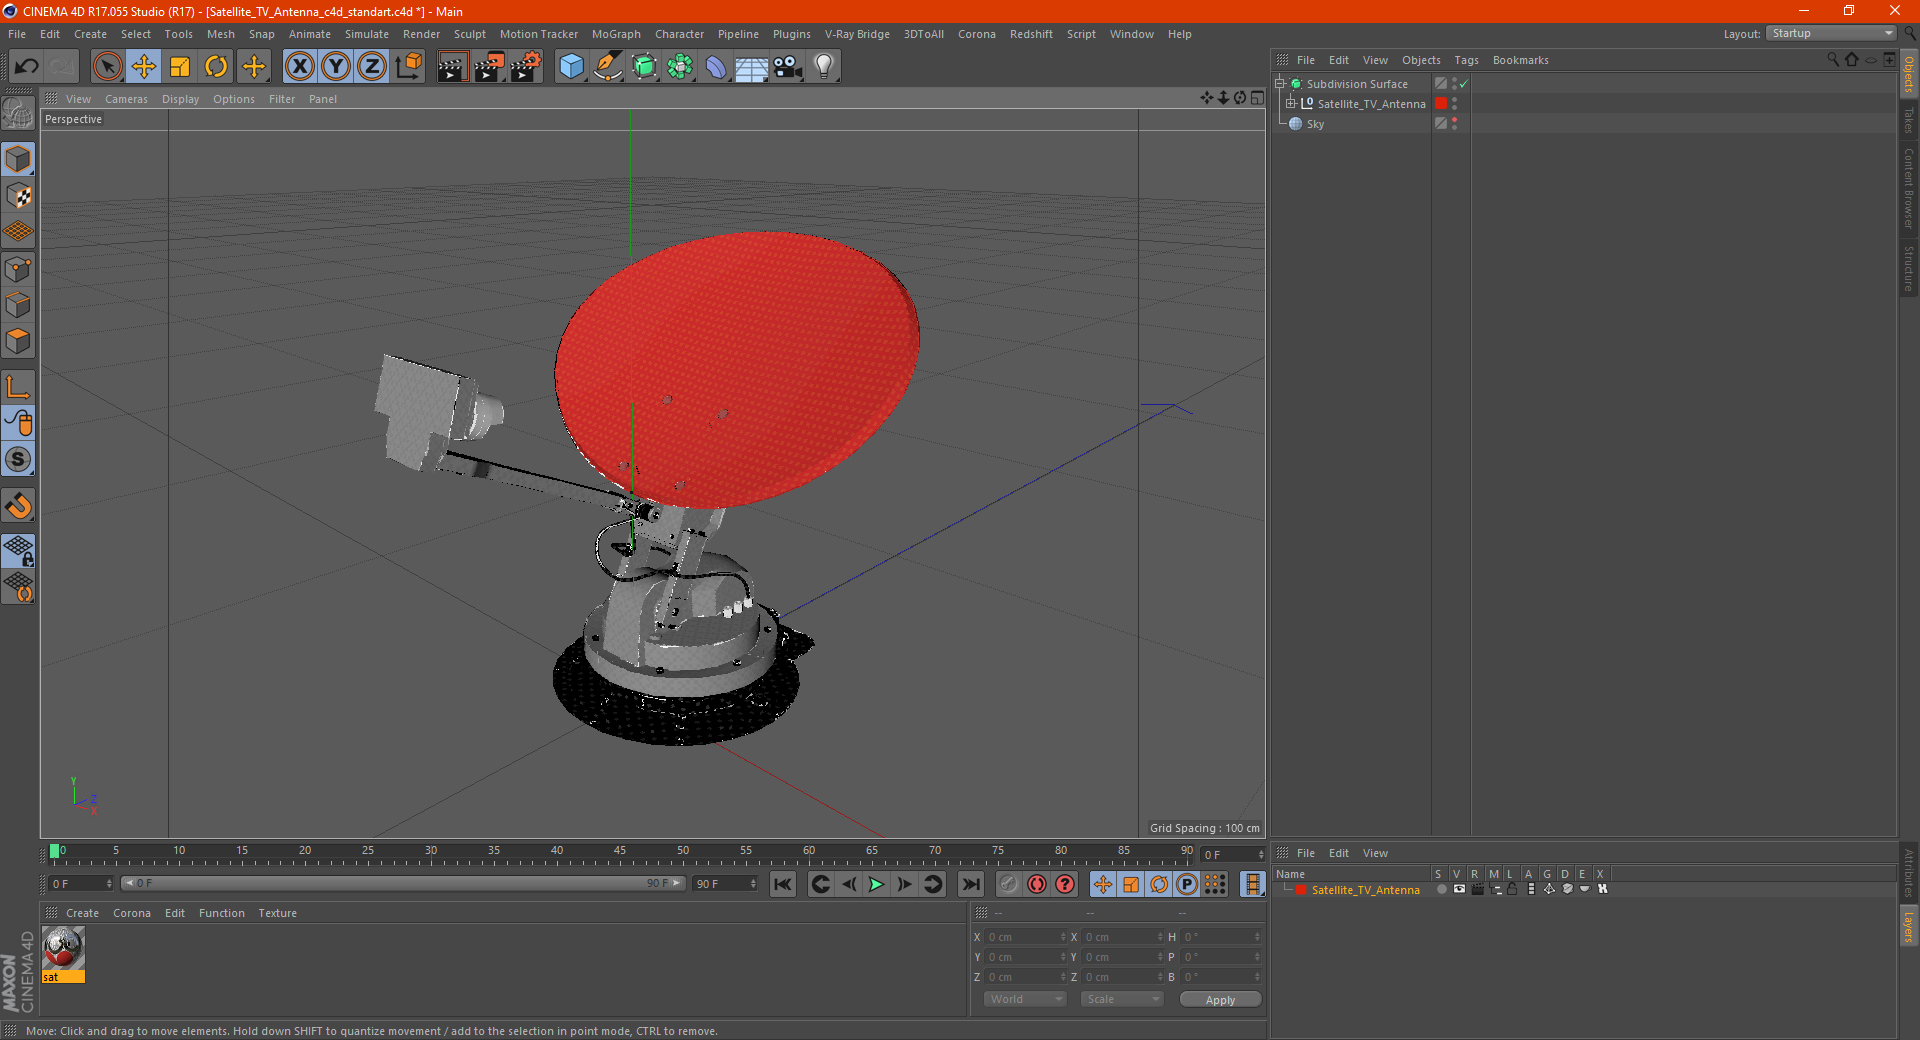
Task: Open viewport Cameras menu
Action: pyautogui.click(x=126, y=99)
